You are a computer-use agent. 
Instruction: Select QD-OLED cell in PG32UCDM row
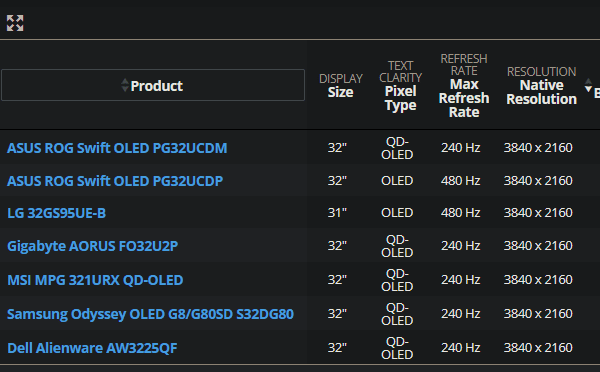point(397,148)
